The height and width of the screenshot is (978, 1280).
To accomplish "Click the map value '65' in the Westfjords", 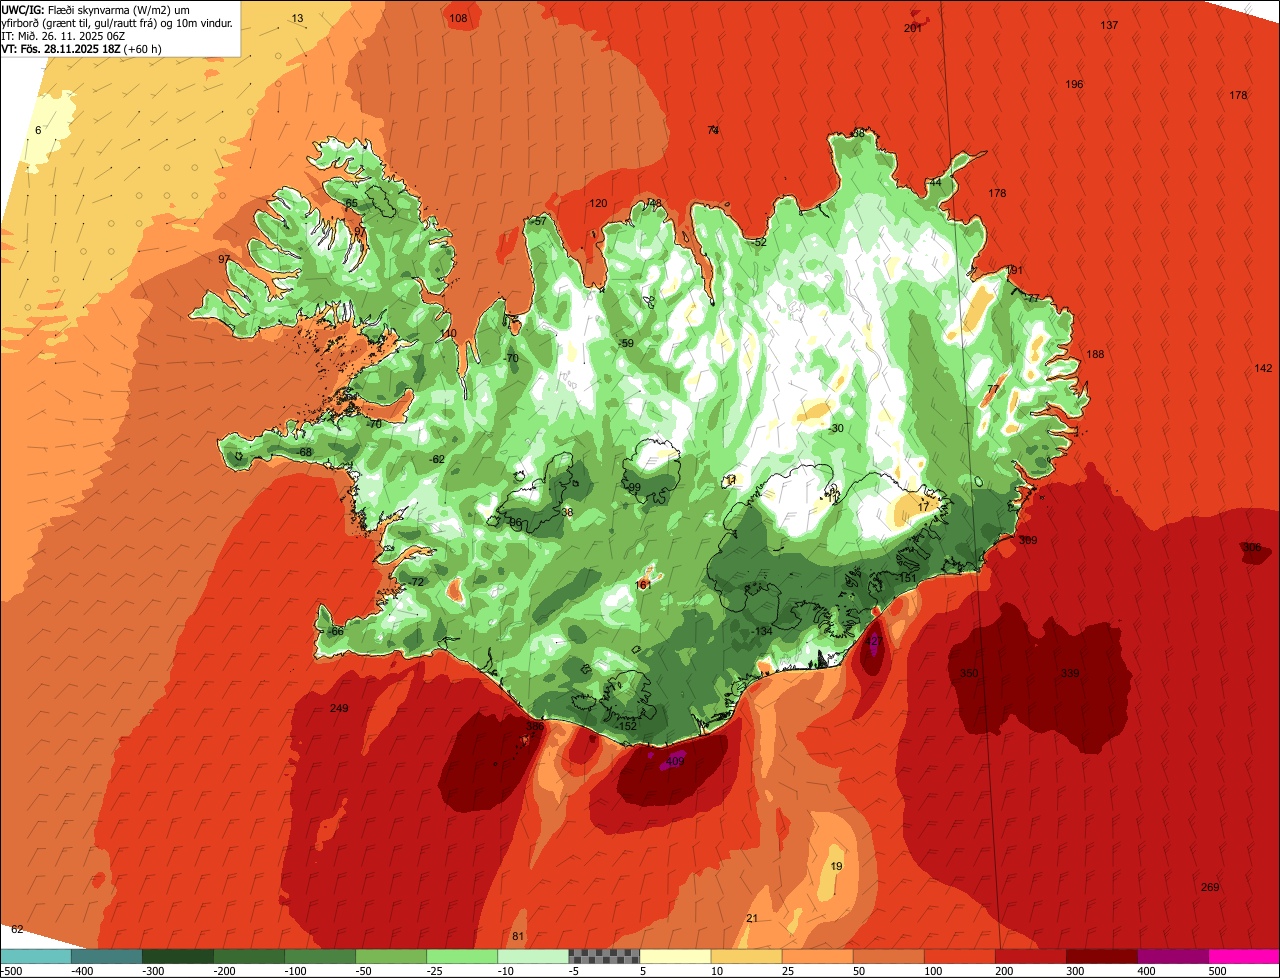I will [351, 204].
